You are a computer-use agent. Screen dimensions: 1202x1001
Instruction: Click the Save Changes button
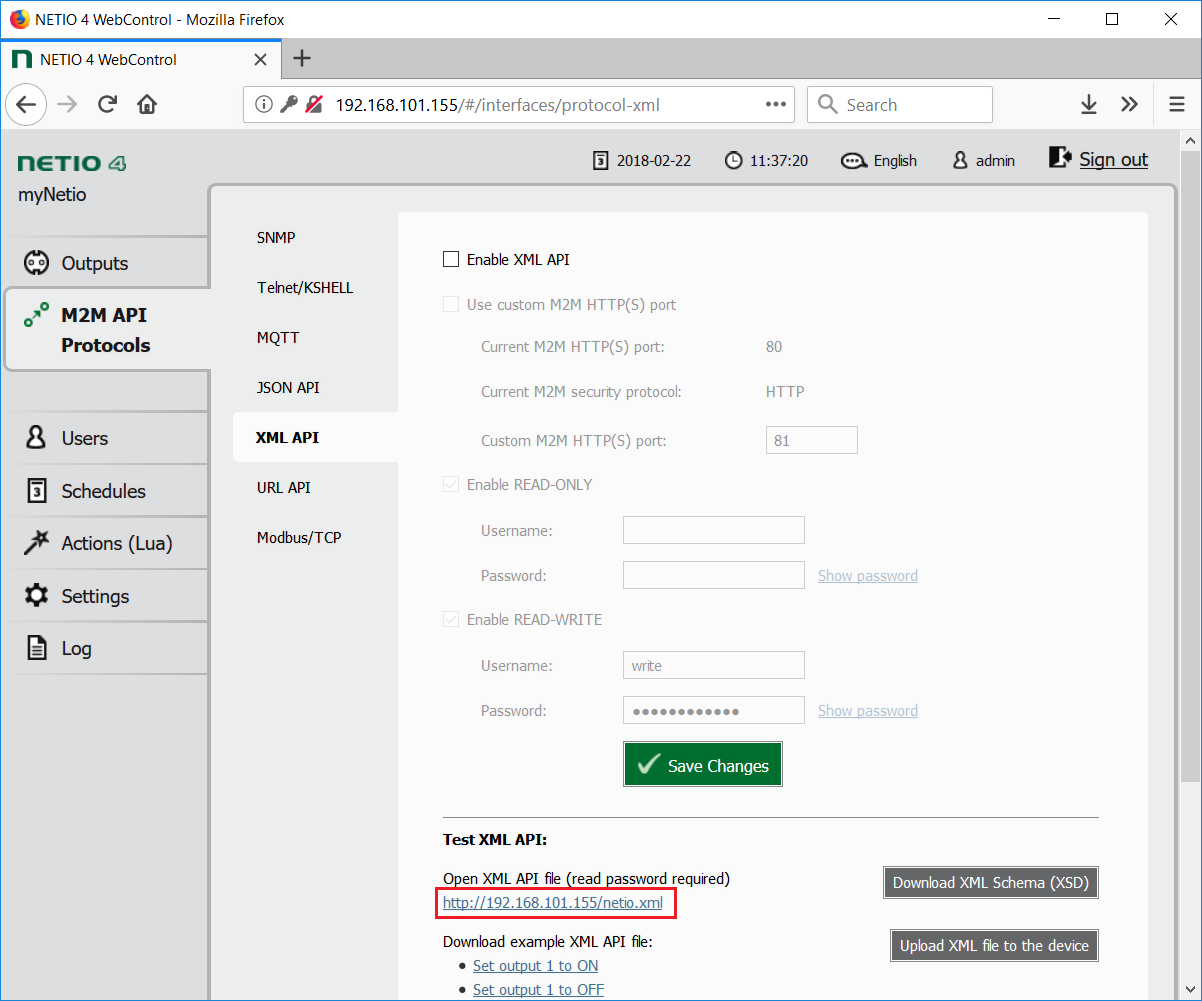pyautogui.click(x=703, y=765)
